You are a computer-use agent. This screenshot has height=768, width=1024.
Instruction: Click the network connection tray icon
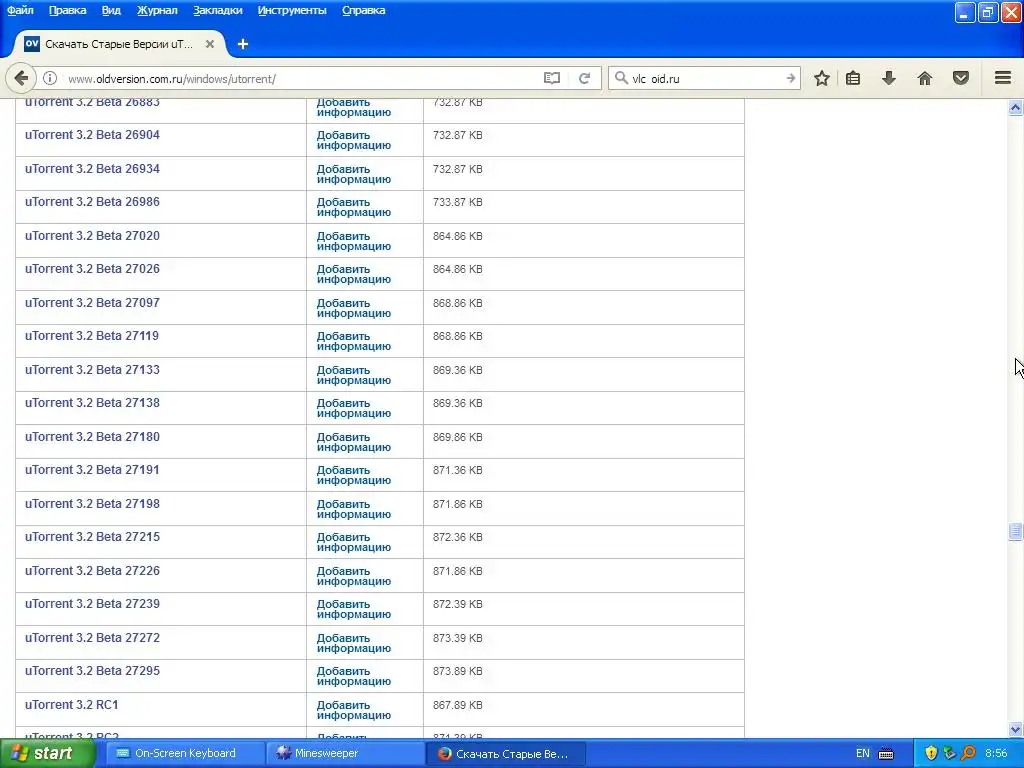coord(950,753)
